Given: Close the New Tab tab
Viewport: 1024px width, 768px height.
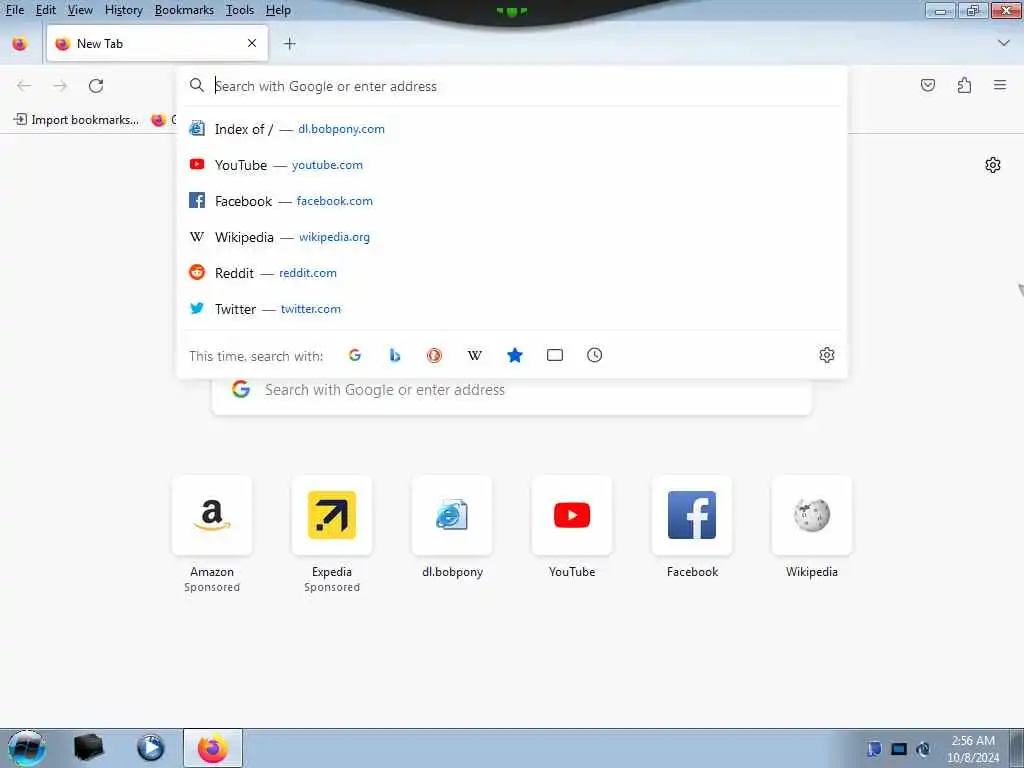Looking at the screenshot, I should coord(252,43).
